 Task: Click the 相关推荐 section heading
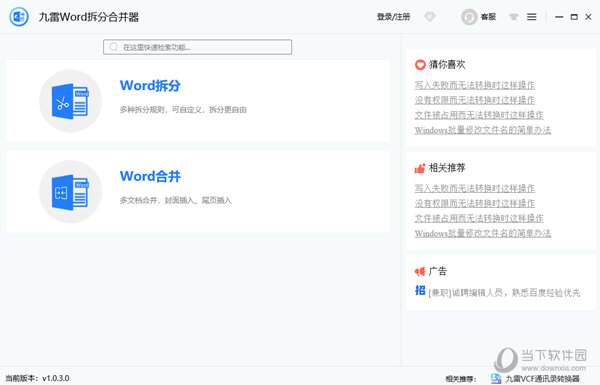click(x=447, y=168)
